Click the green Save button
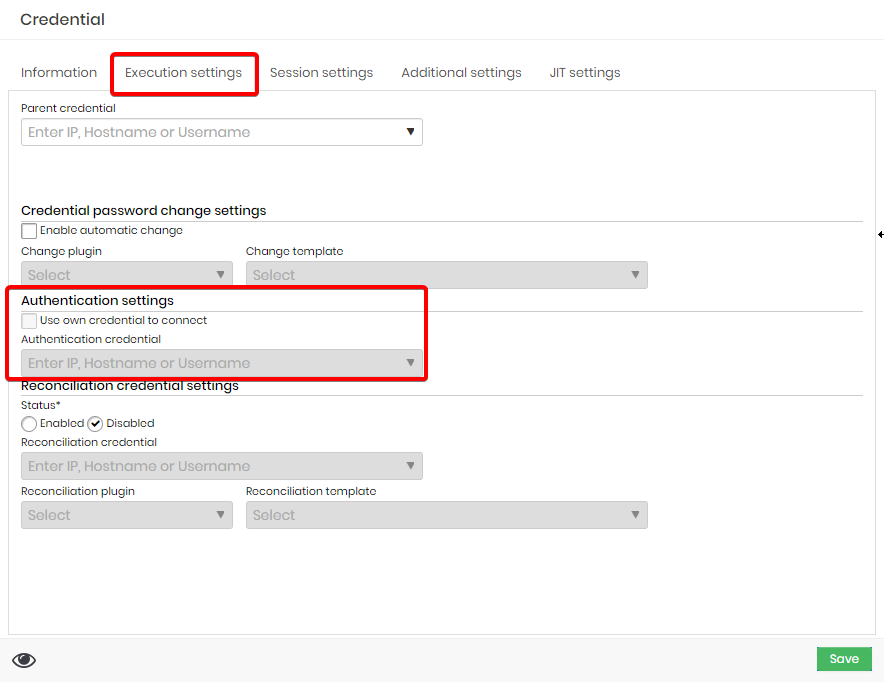Screen dimensions: 884x682 click(844, 659)
